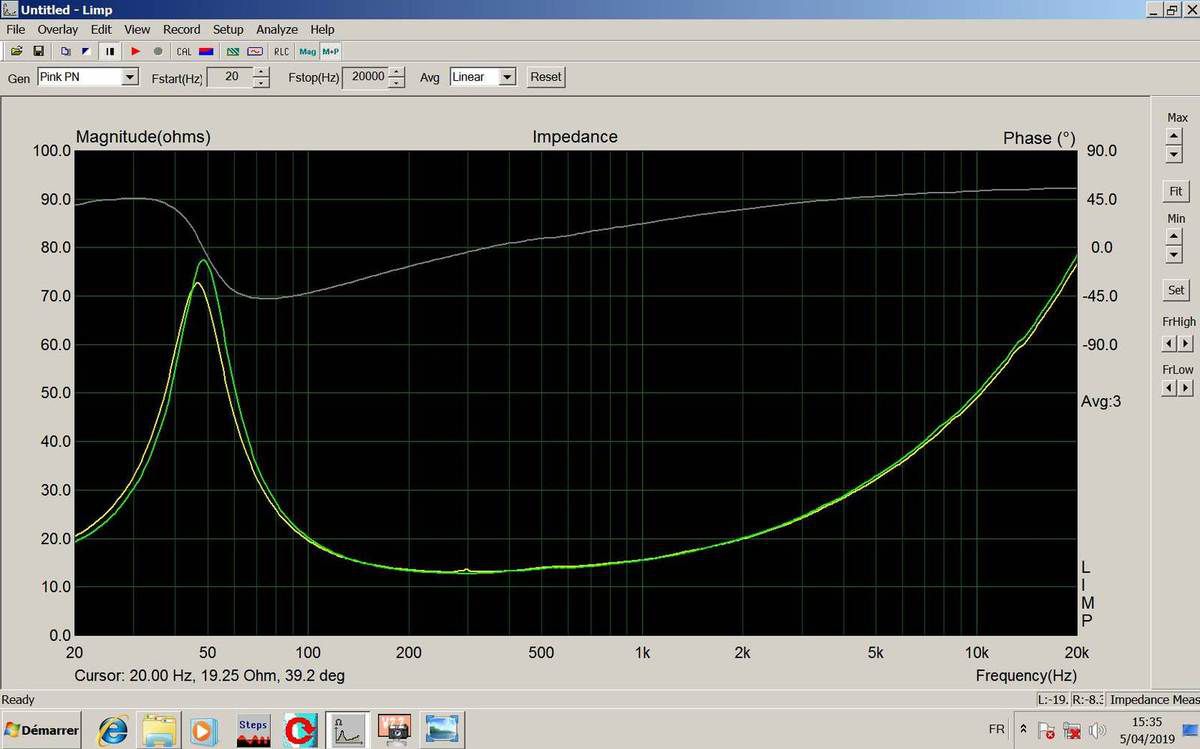Click the Fstart(Hz) value field
The height and width of the screenshot is (749, 1200).
[x=229, y=77]
